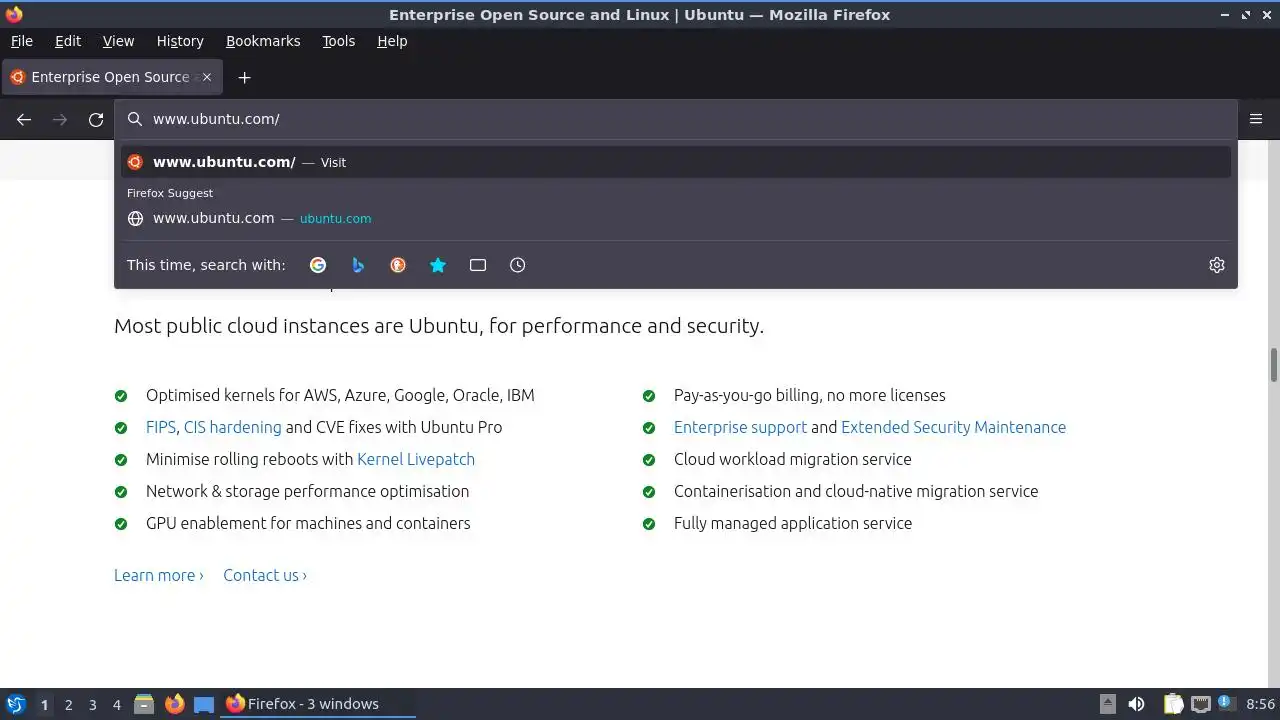Go back to the previous page
Viewport: 1280px width, 720px height.
[24, 120]
